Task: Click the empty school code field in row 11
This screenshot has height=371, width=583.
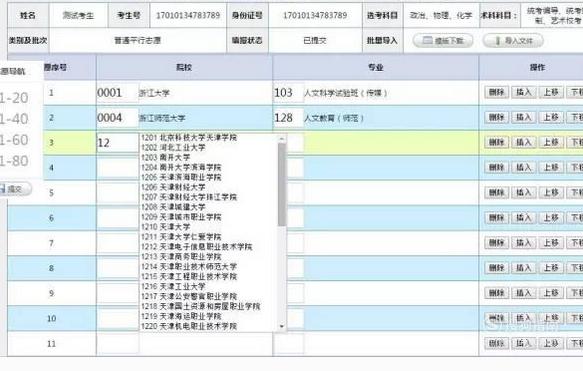Action: (117, 343)
